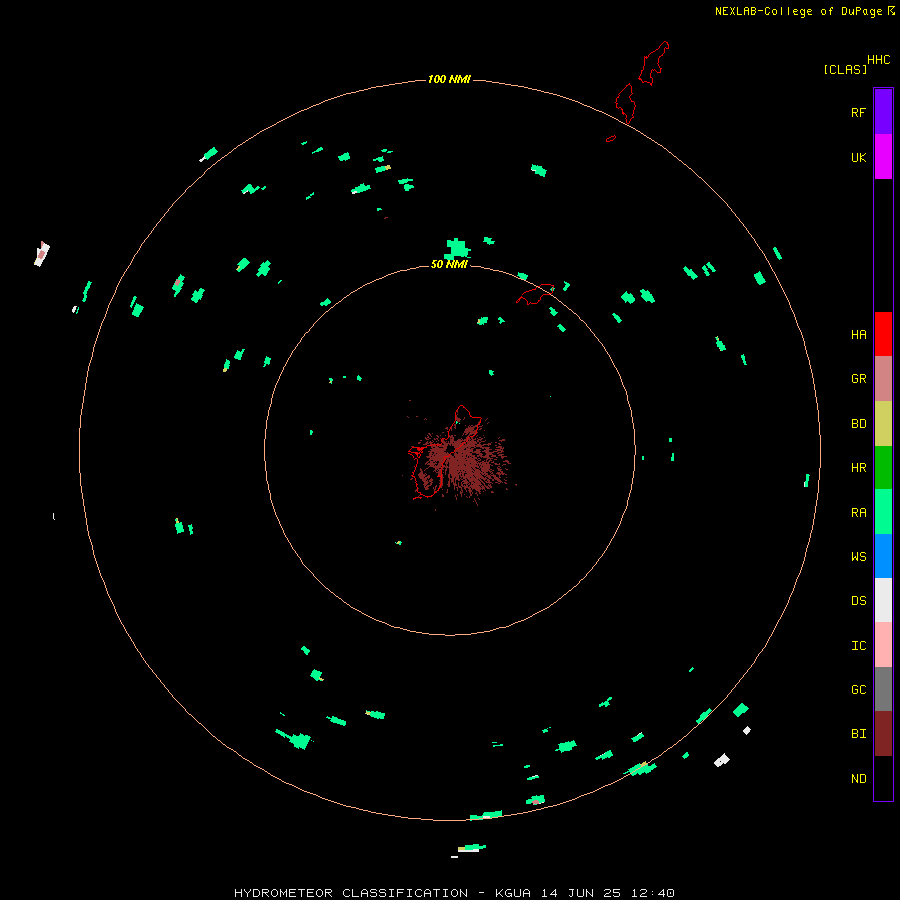The width and height of the screenshot is (900, 900).
Task: Click the ND legend label
Action: (x=858, y=779)
